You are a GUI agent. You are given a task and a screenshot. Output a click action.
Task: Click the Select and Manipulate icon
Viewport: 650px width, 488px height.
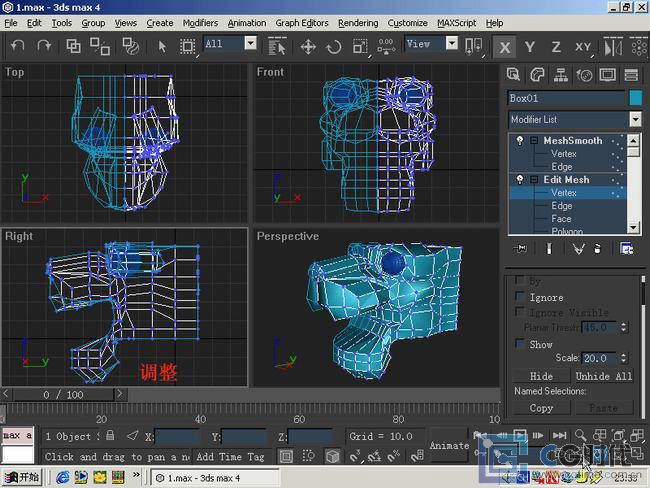(386, 46)
